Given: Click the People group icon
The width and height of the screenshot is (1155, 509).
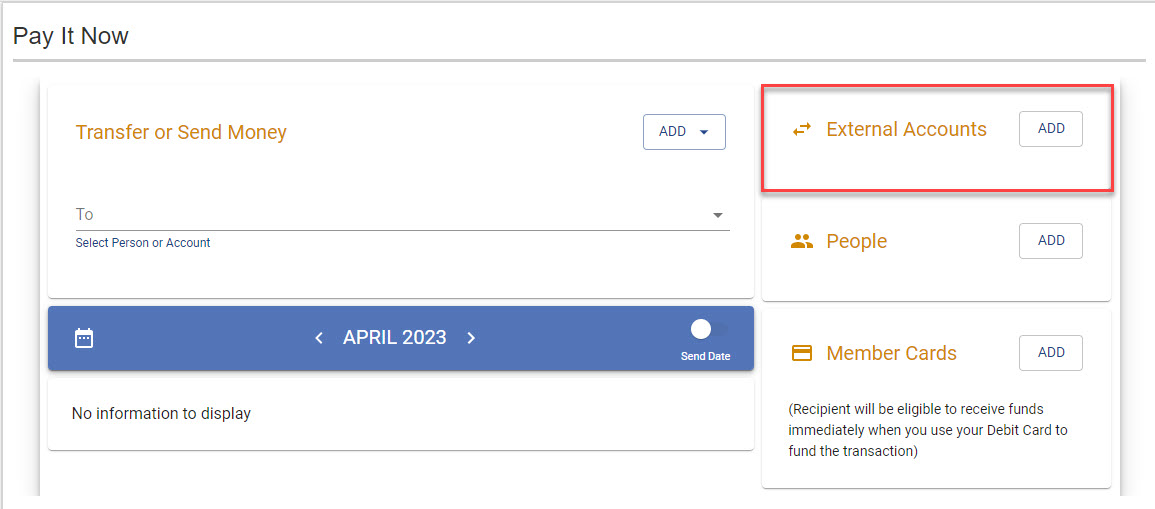Looking at the screenshot, I should pos(802,241).
